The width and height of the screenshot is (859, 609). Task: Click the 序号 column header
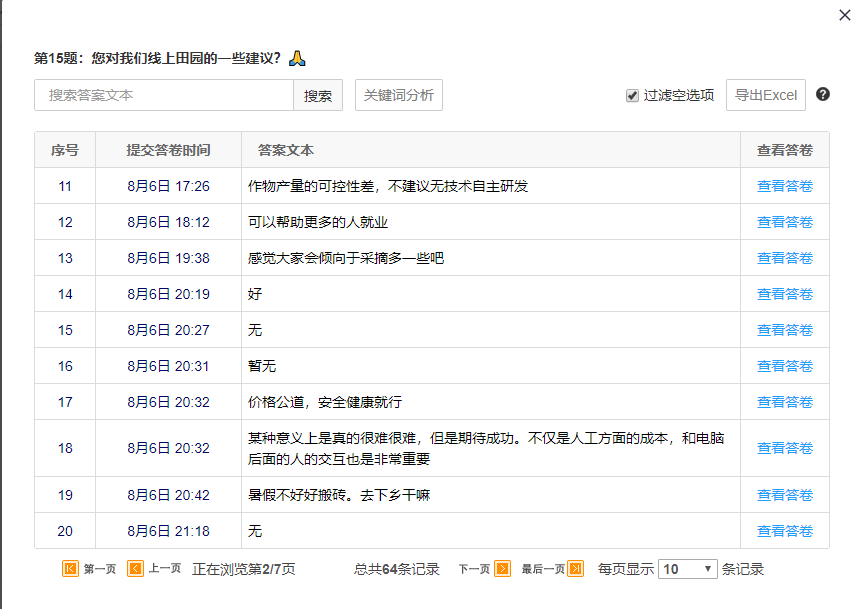[65, 150]
